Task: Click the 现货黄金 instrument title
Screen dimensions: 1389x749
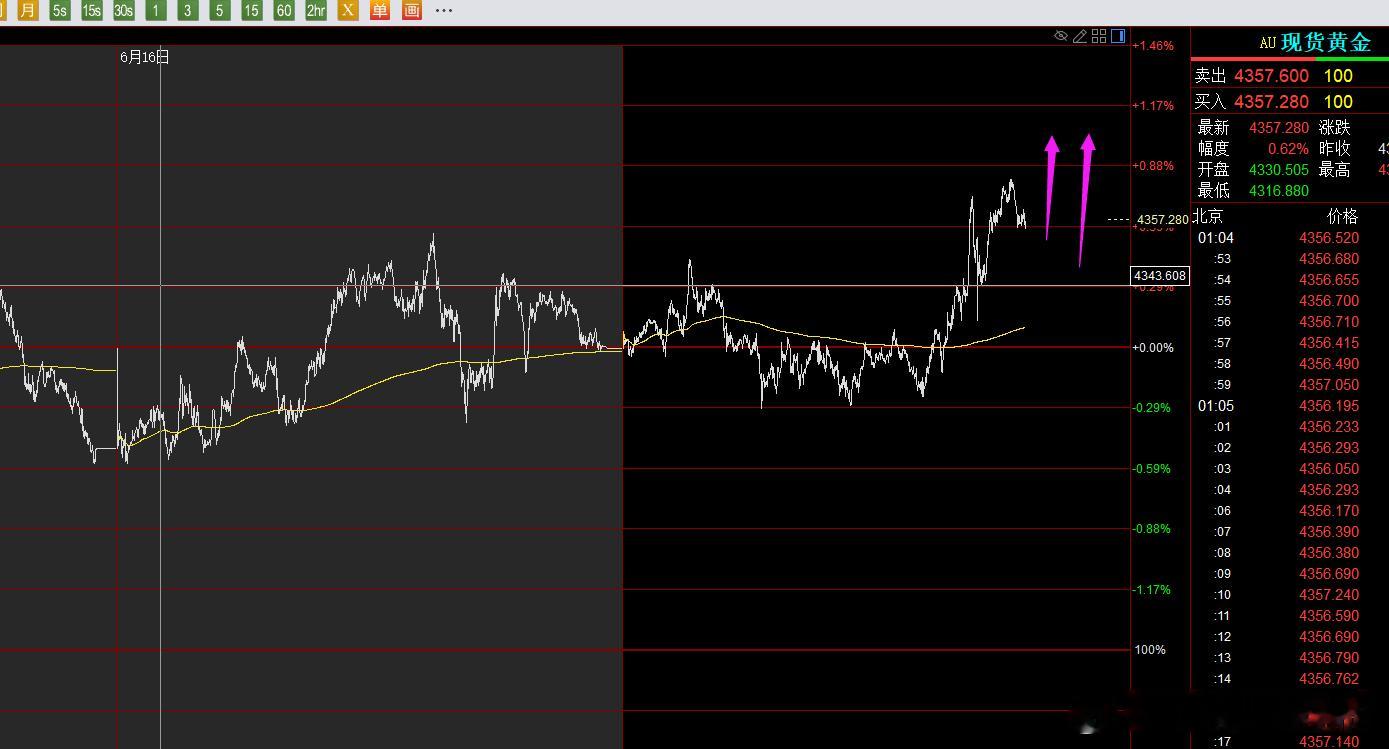Action: click(x=1327, y=42)
